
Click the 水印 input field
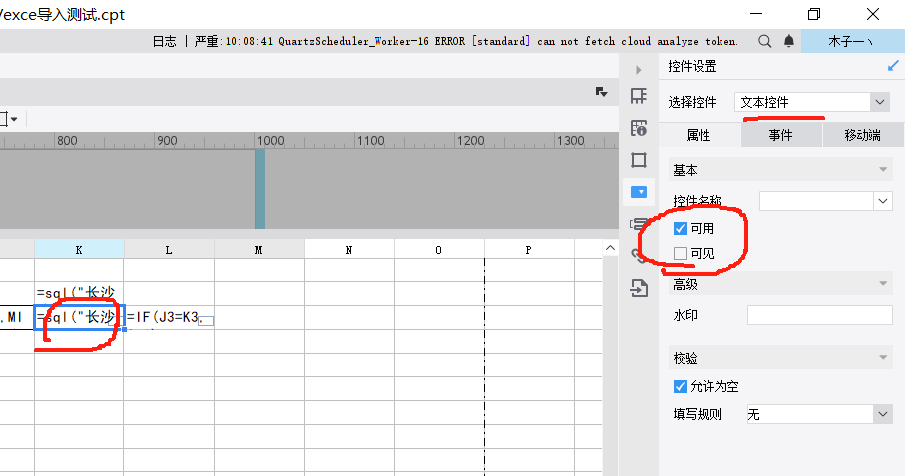point(820,315)
